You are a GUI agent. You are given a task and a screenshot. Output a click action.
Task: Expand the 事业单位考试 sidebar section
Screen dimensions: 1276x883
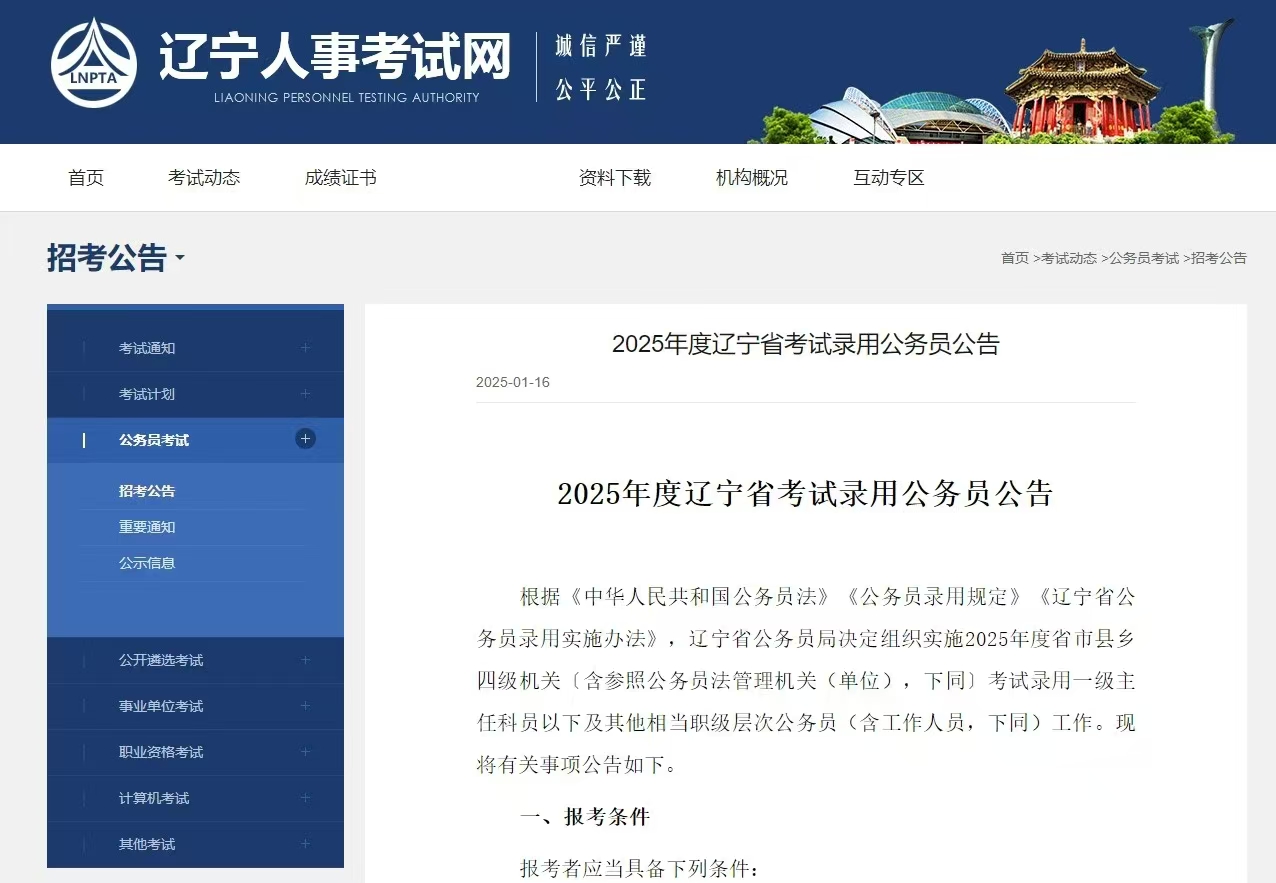[x=305, y=706]
